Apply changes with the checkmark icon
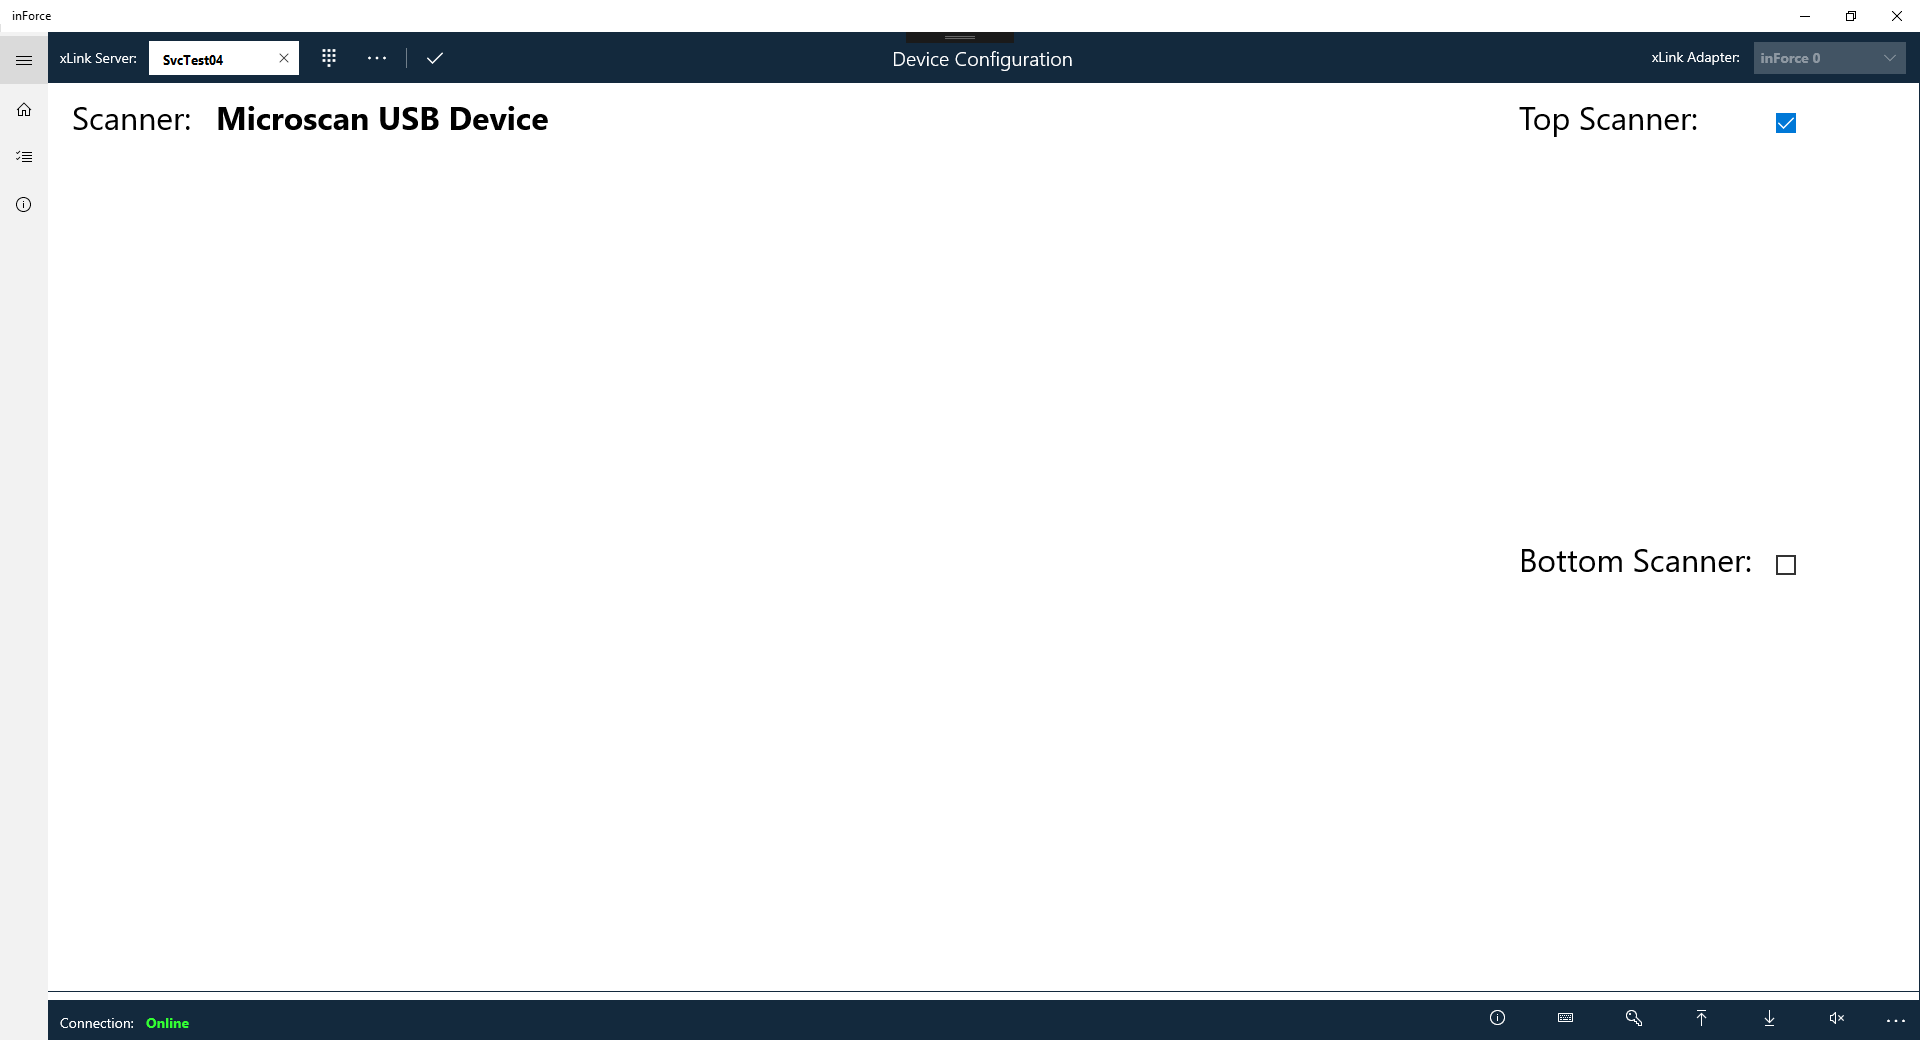Viewport: 1920px width, 1040px height. click(435, 58)
